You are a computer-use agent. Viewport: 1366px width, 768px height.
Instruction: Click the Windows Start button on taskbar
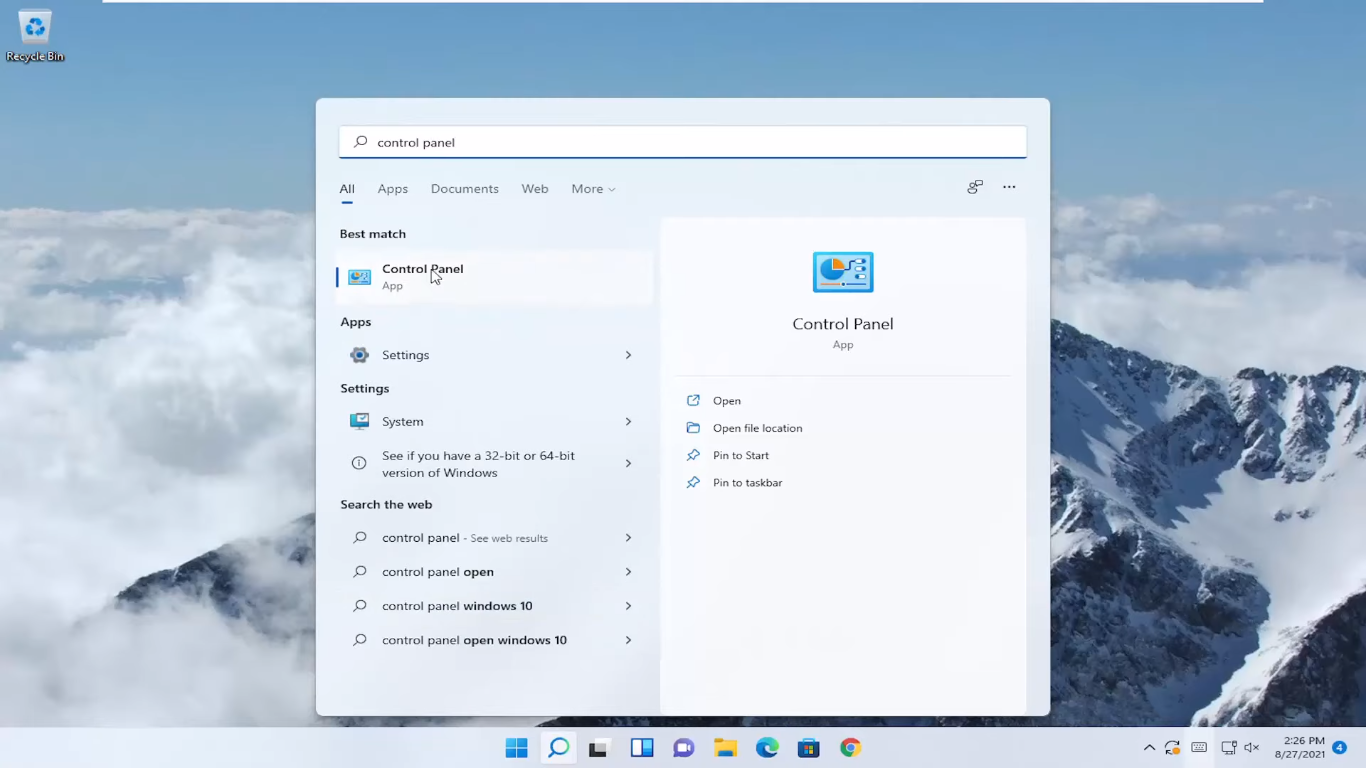tap(516, 748)
